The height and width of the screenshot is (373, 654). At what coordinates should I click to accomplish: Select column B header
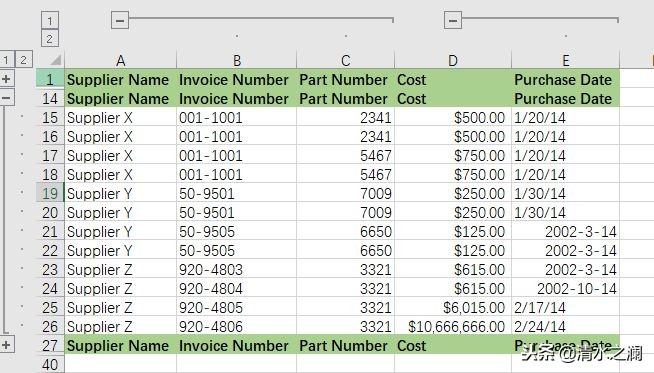(x=236, y=60)
